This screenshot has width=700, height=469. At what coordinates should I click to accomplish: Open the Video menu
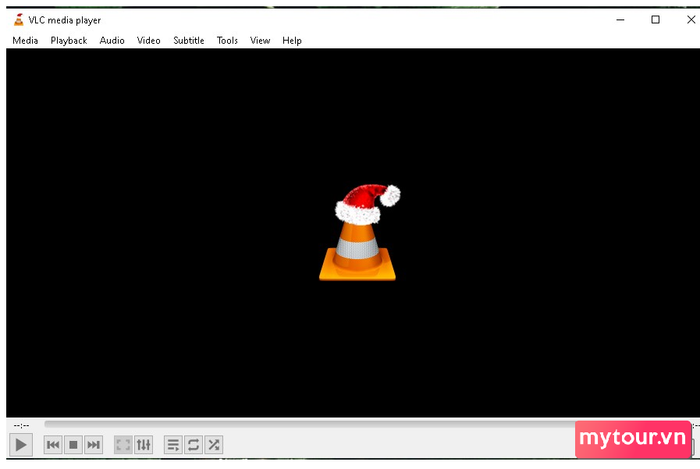coord(148,41)
